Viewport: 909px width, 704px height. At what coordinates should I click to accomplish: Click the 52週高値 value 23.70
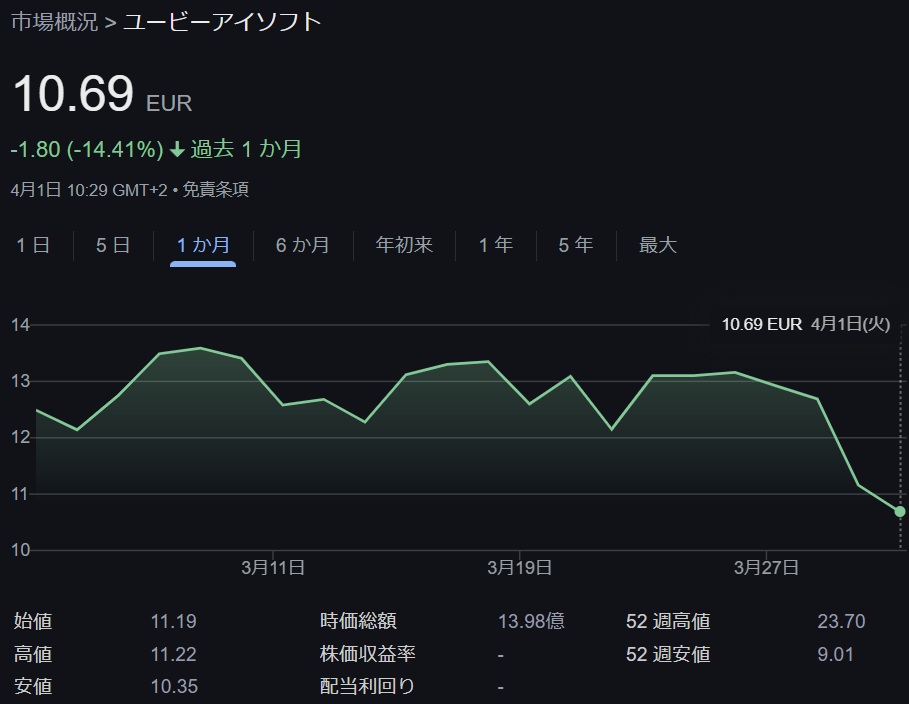click(x=841, y=622)
